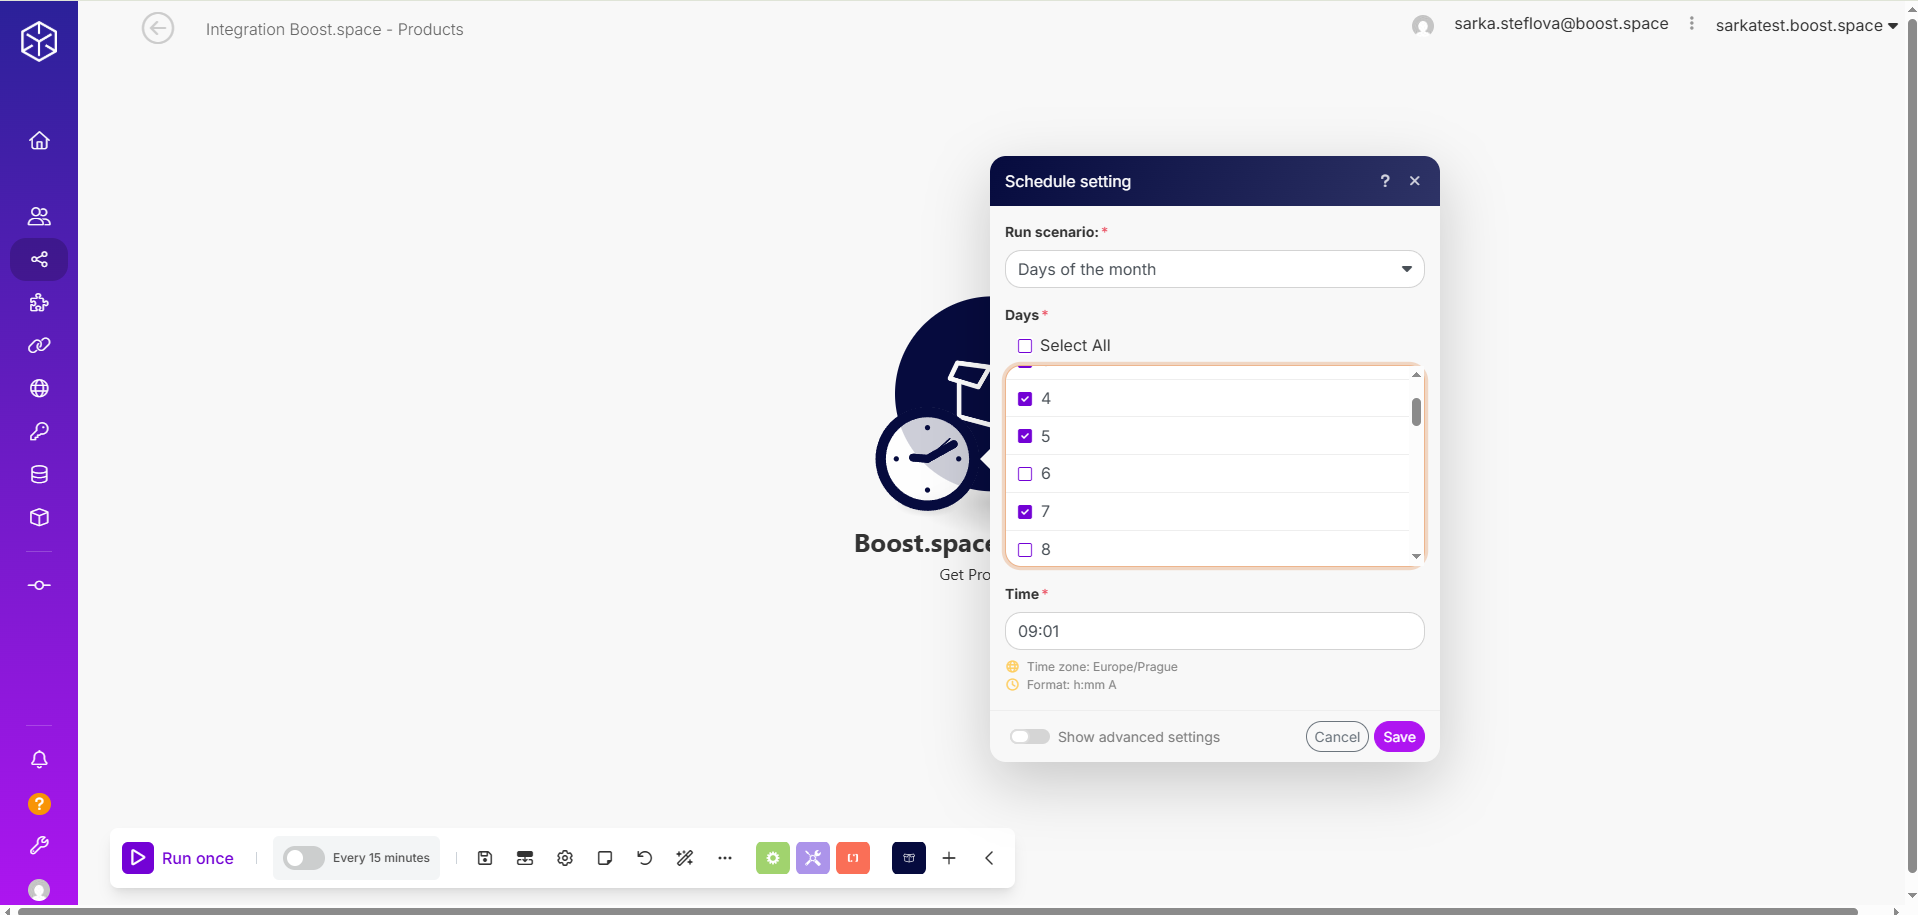Open the Run scenario dropdown

click(x=1214, y=269)
